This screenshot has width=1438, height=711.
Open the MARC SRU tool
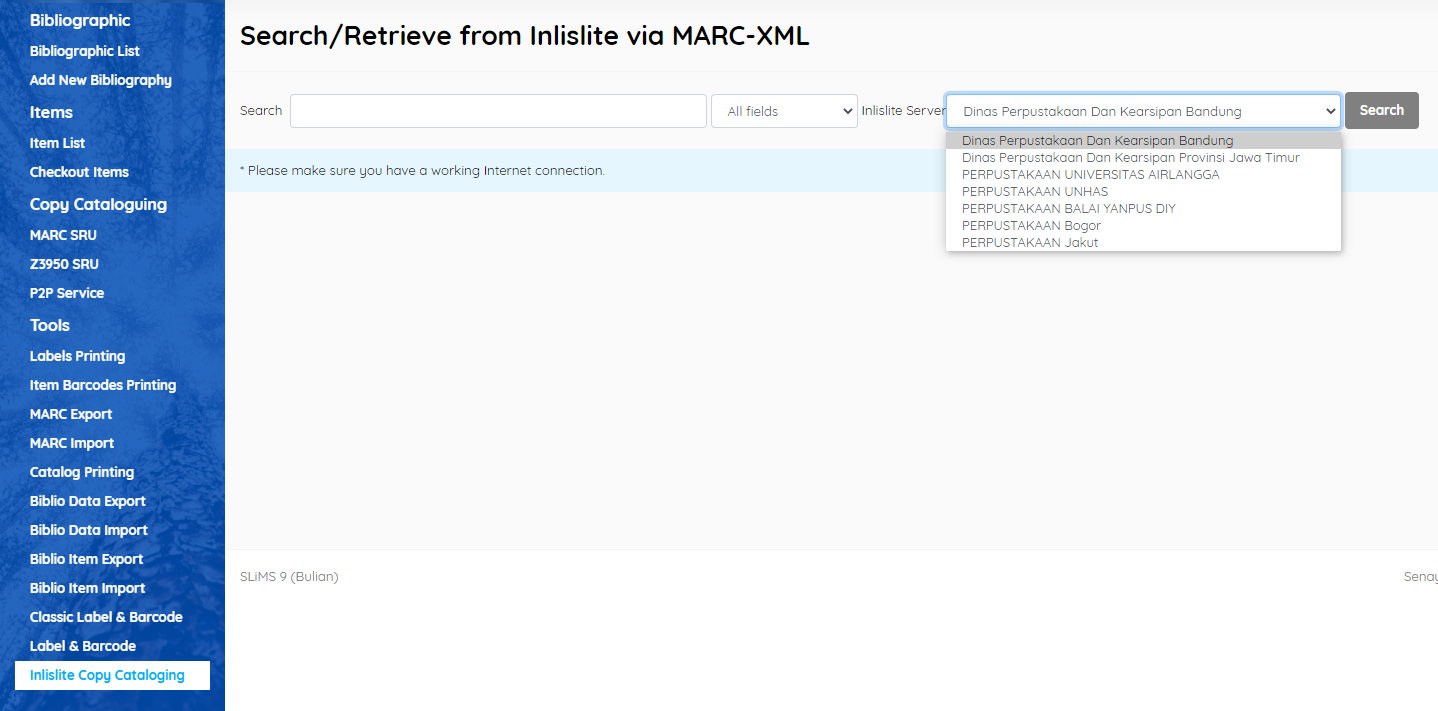(62, 234)
